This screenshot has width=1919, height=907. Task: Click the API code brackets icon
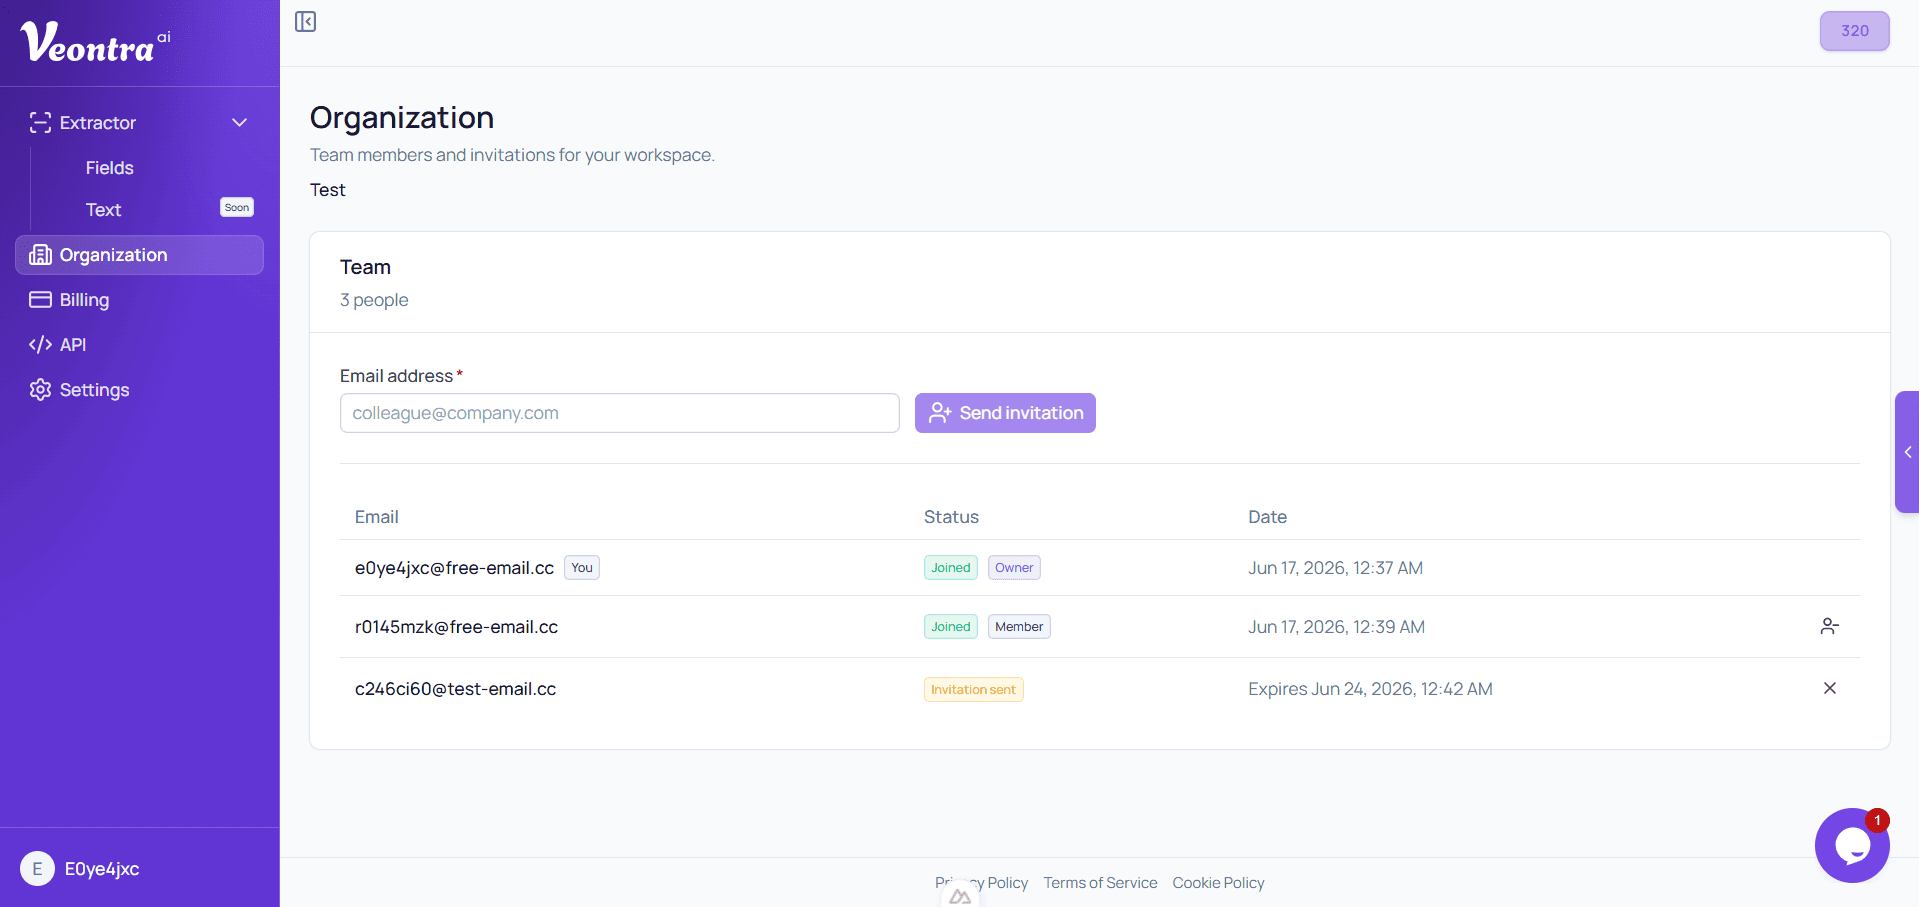(40, 345)
